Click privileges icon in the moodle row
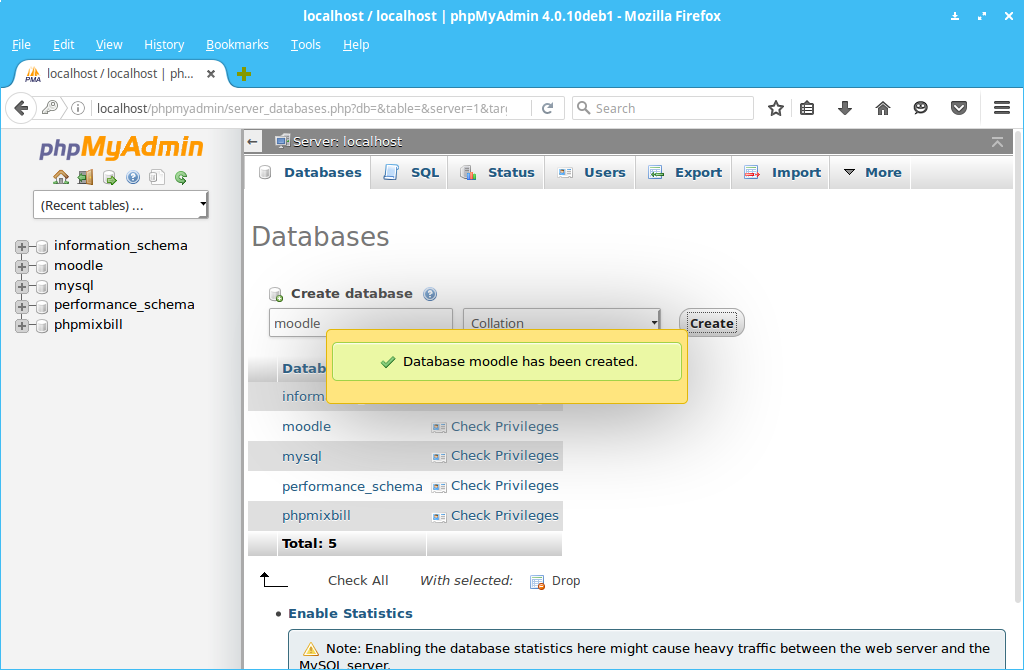Viewport: 1024px width, 670px height. pos(439,427)
